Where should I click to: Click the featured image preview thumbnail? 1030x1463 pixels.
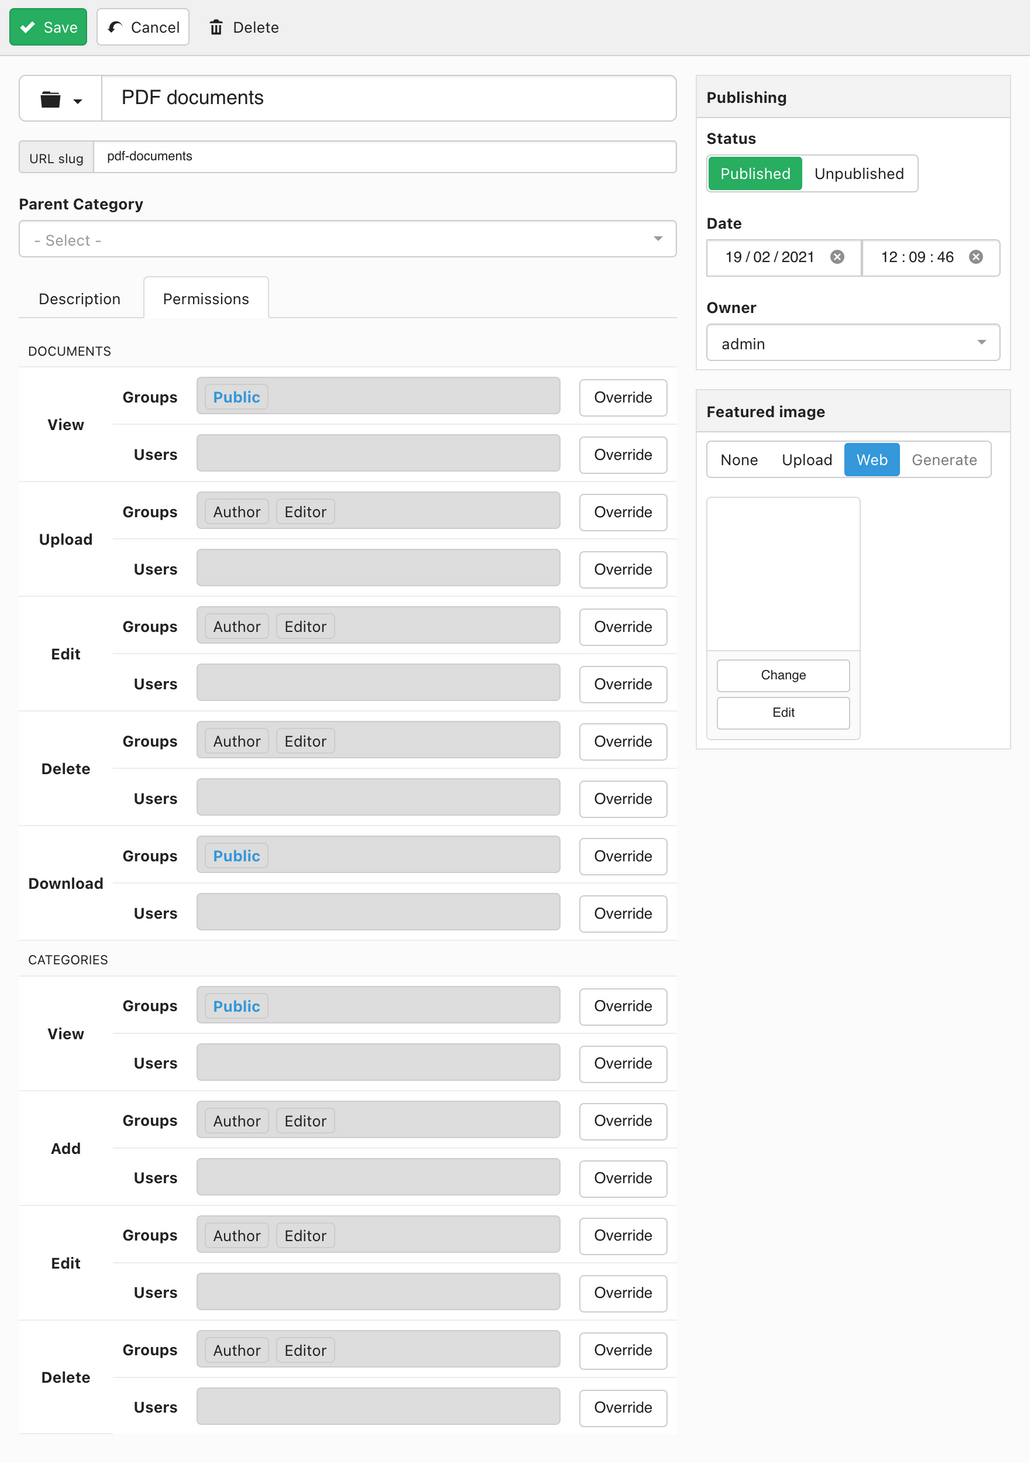(783, 574)
